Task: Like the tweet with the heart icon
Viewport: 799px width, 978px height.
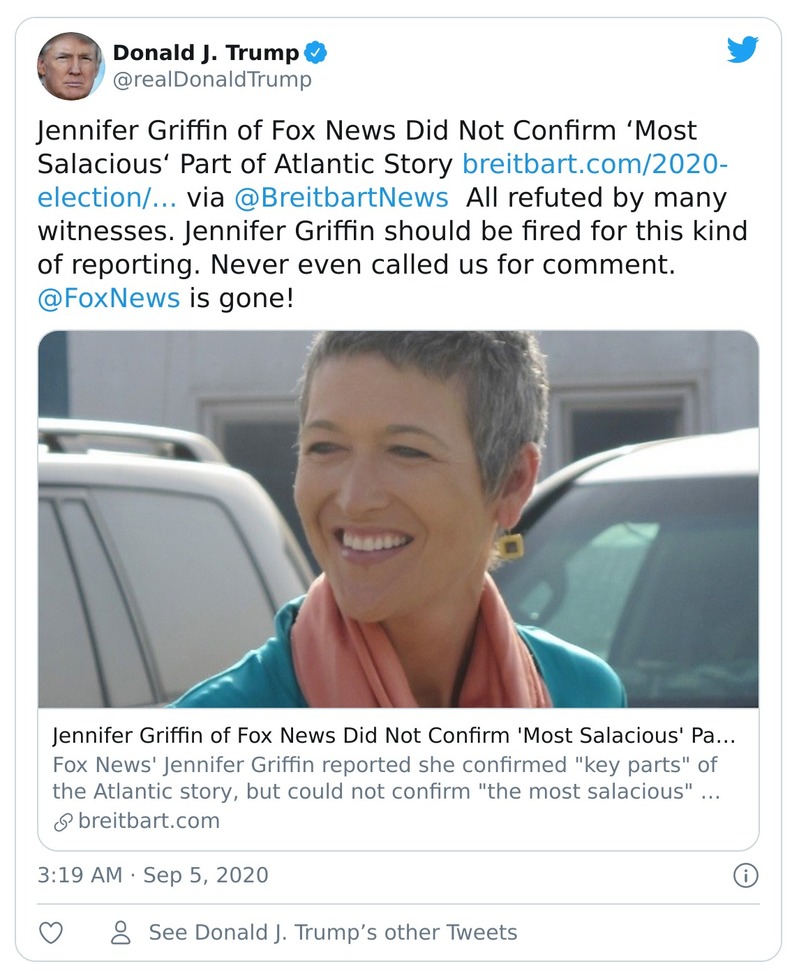Action: tap(51, 933)
